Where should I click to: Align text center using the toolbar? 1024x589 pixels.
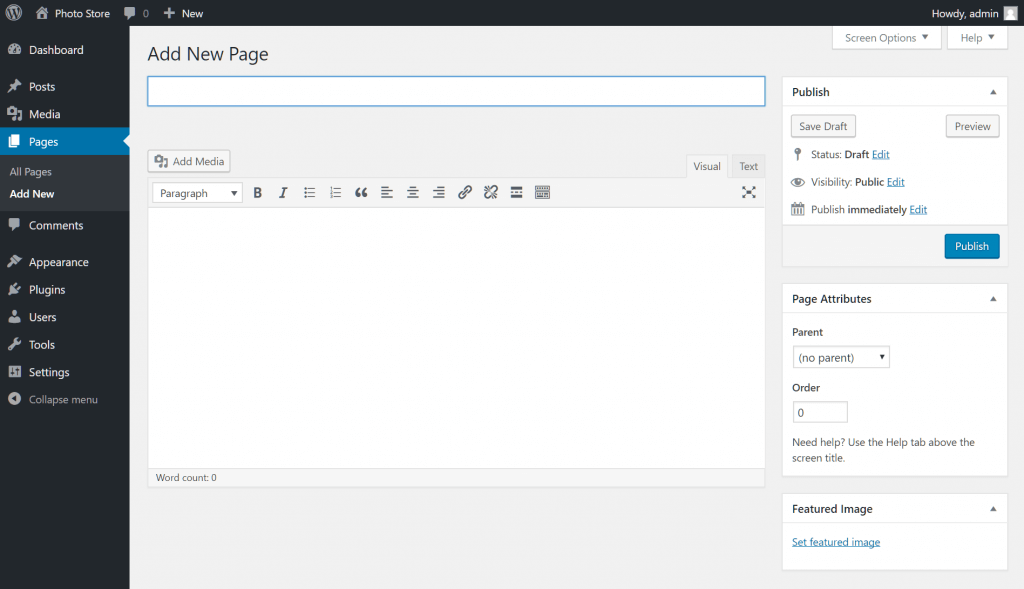pos(412,192)
